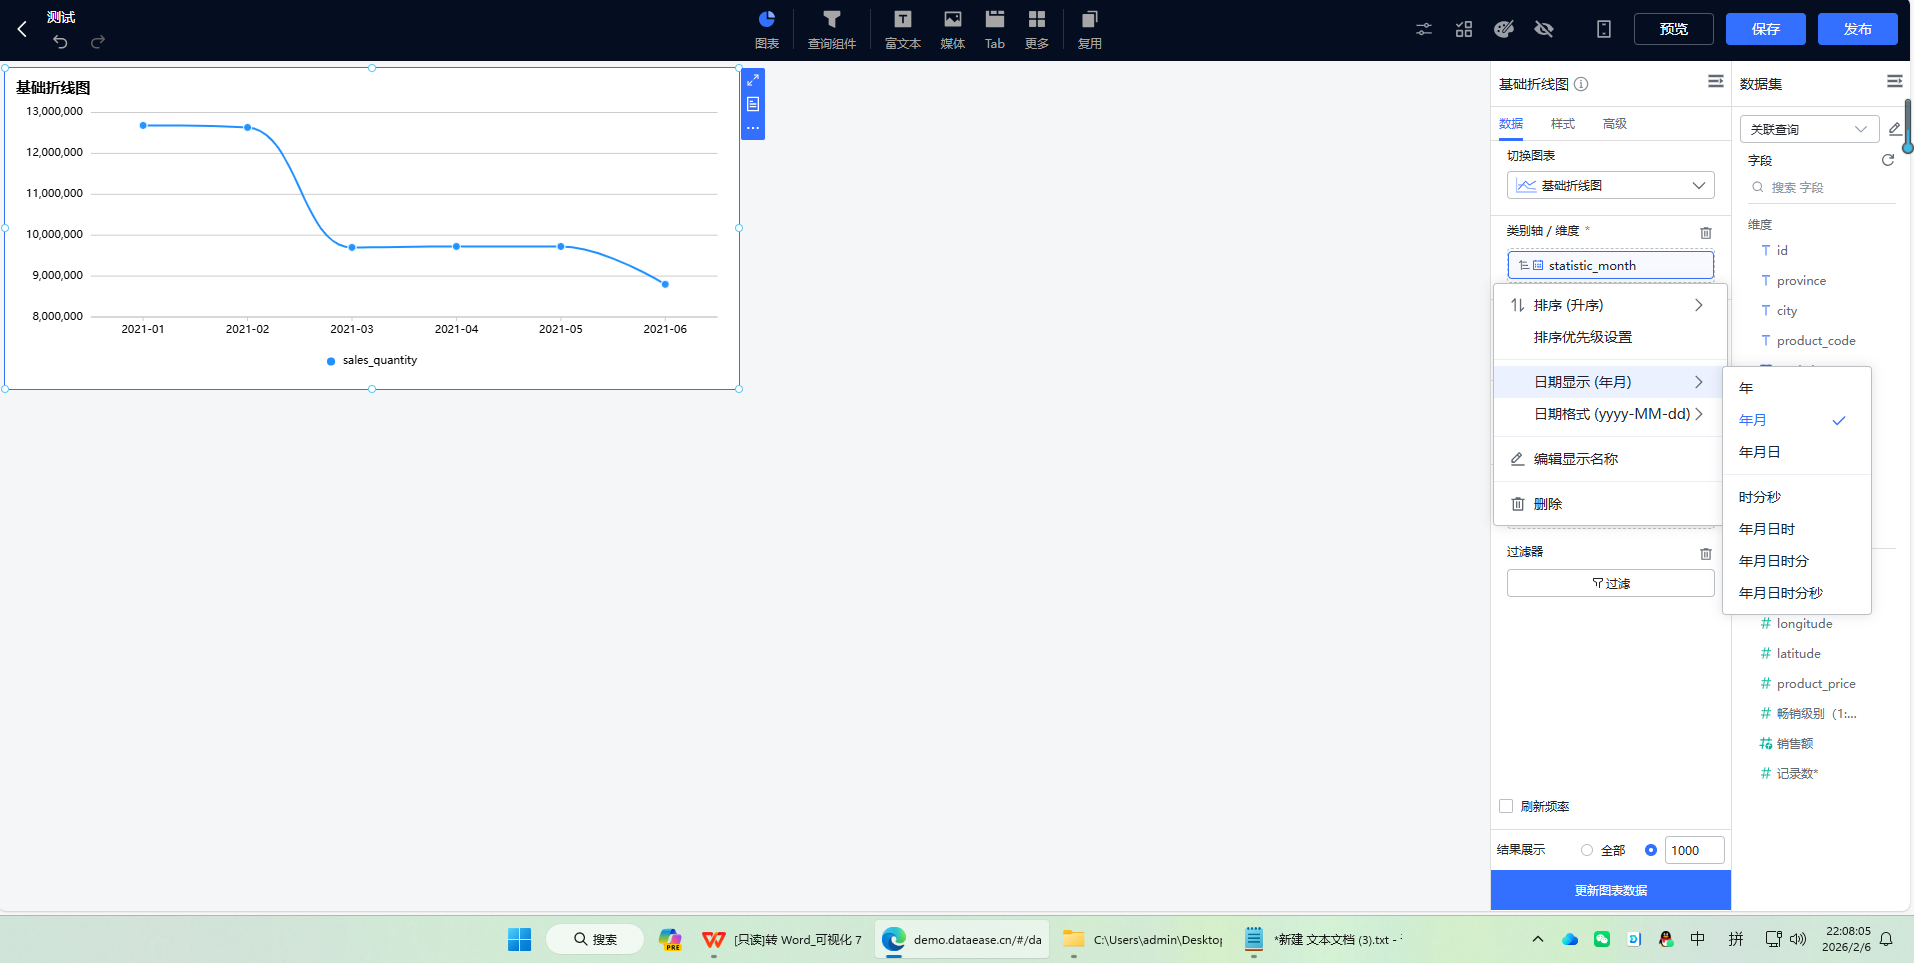Click the redo icon
1914x963 pixels.
98,42
